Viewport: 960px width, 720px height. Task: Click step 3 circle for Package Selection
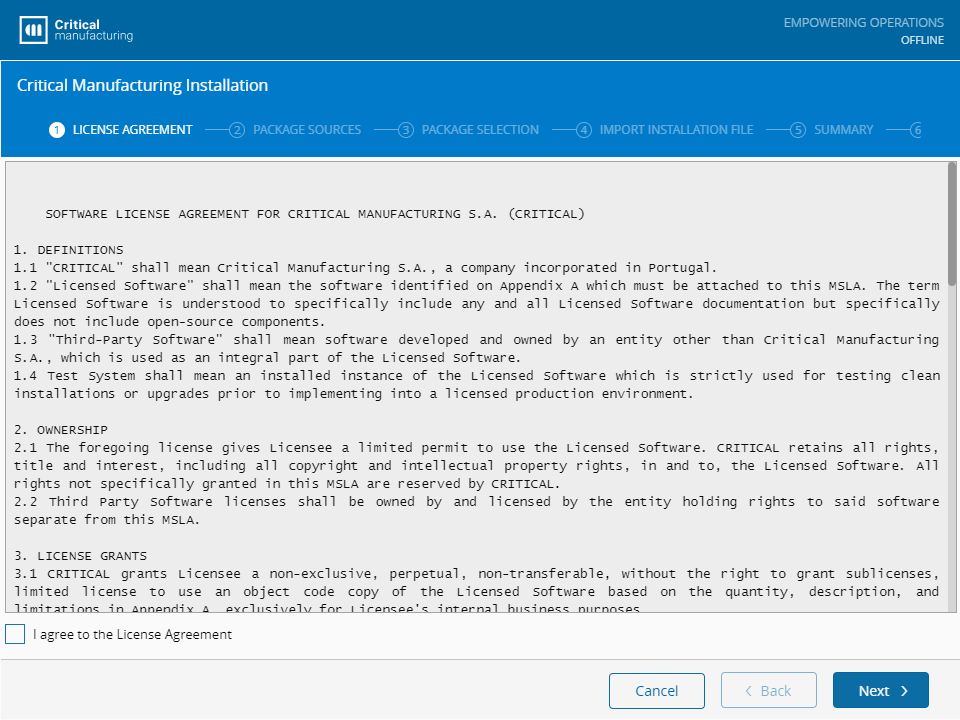(406, 130)
